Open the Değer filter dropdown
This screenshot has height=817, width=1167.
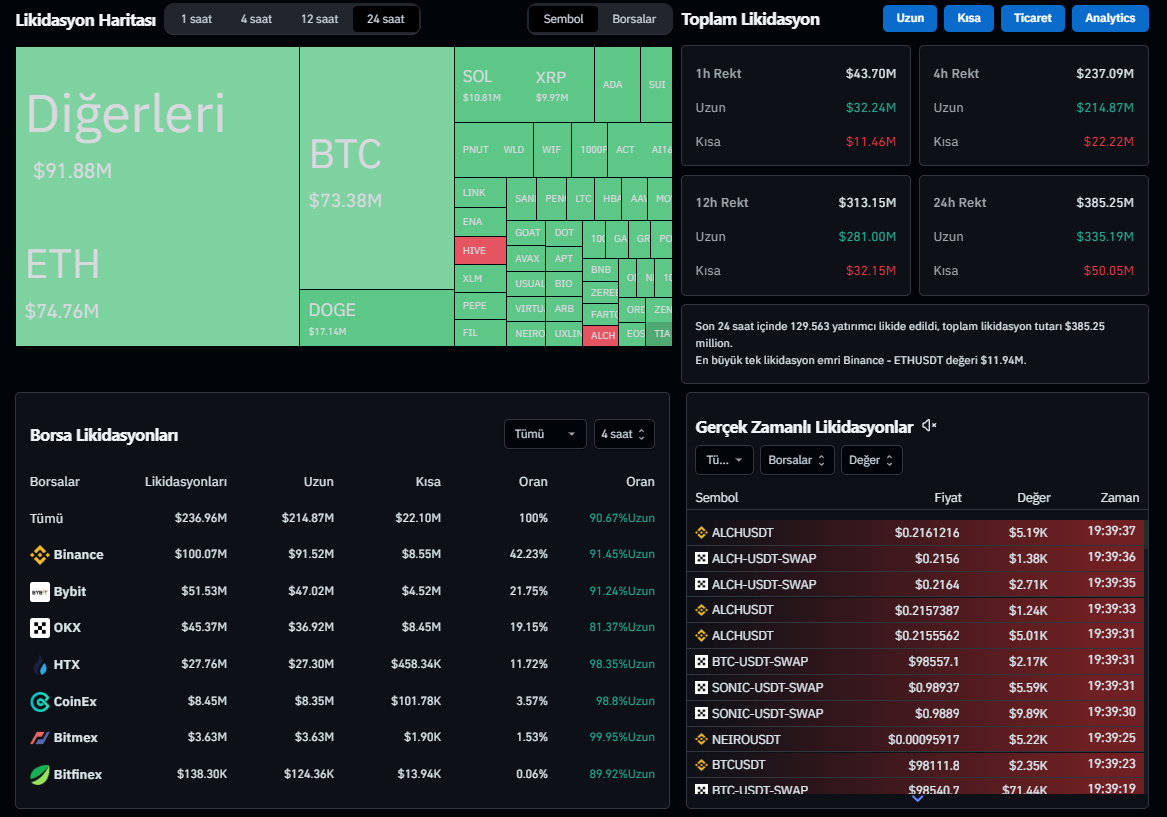point(871,461)
